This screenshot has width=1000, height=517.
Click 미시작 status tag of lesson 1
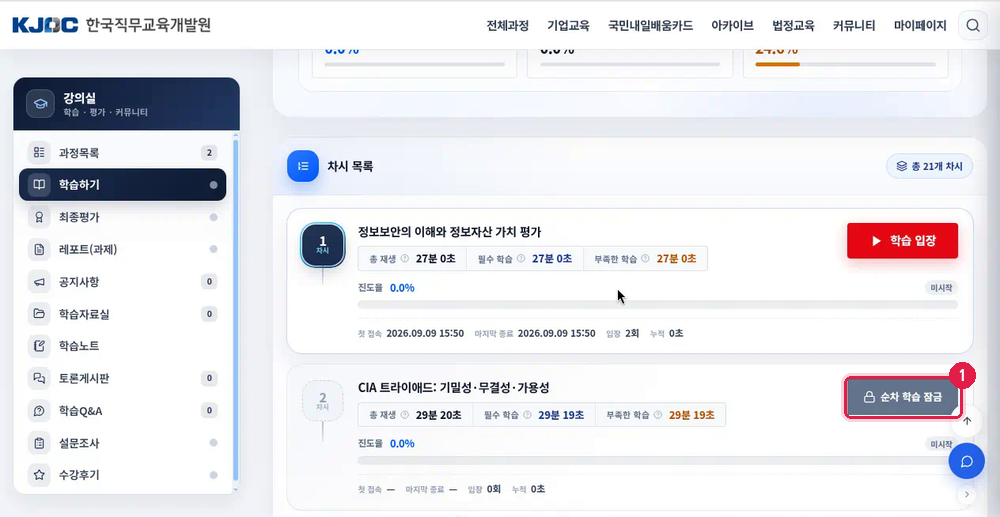[x=941, y=288]
